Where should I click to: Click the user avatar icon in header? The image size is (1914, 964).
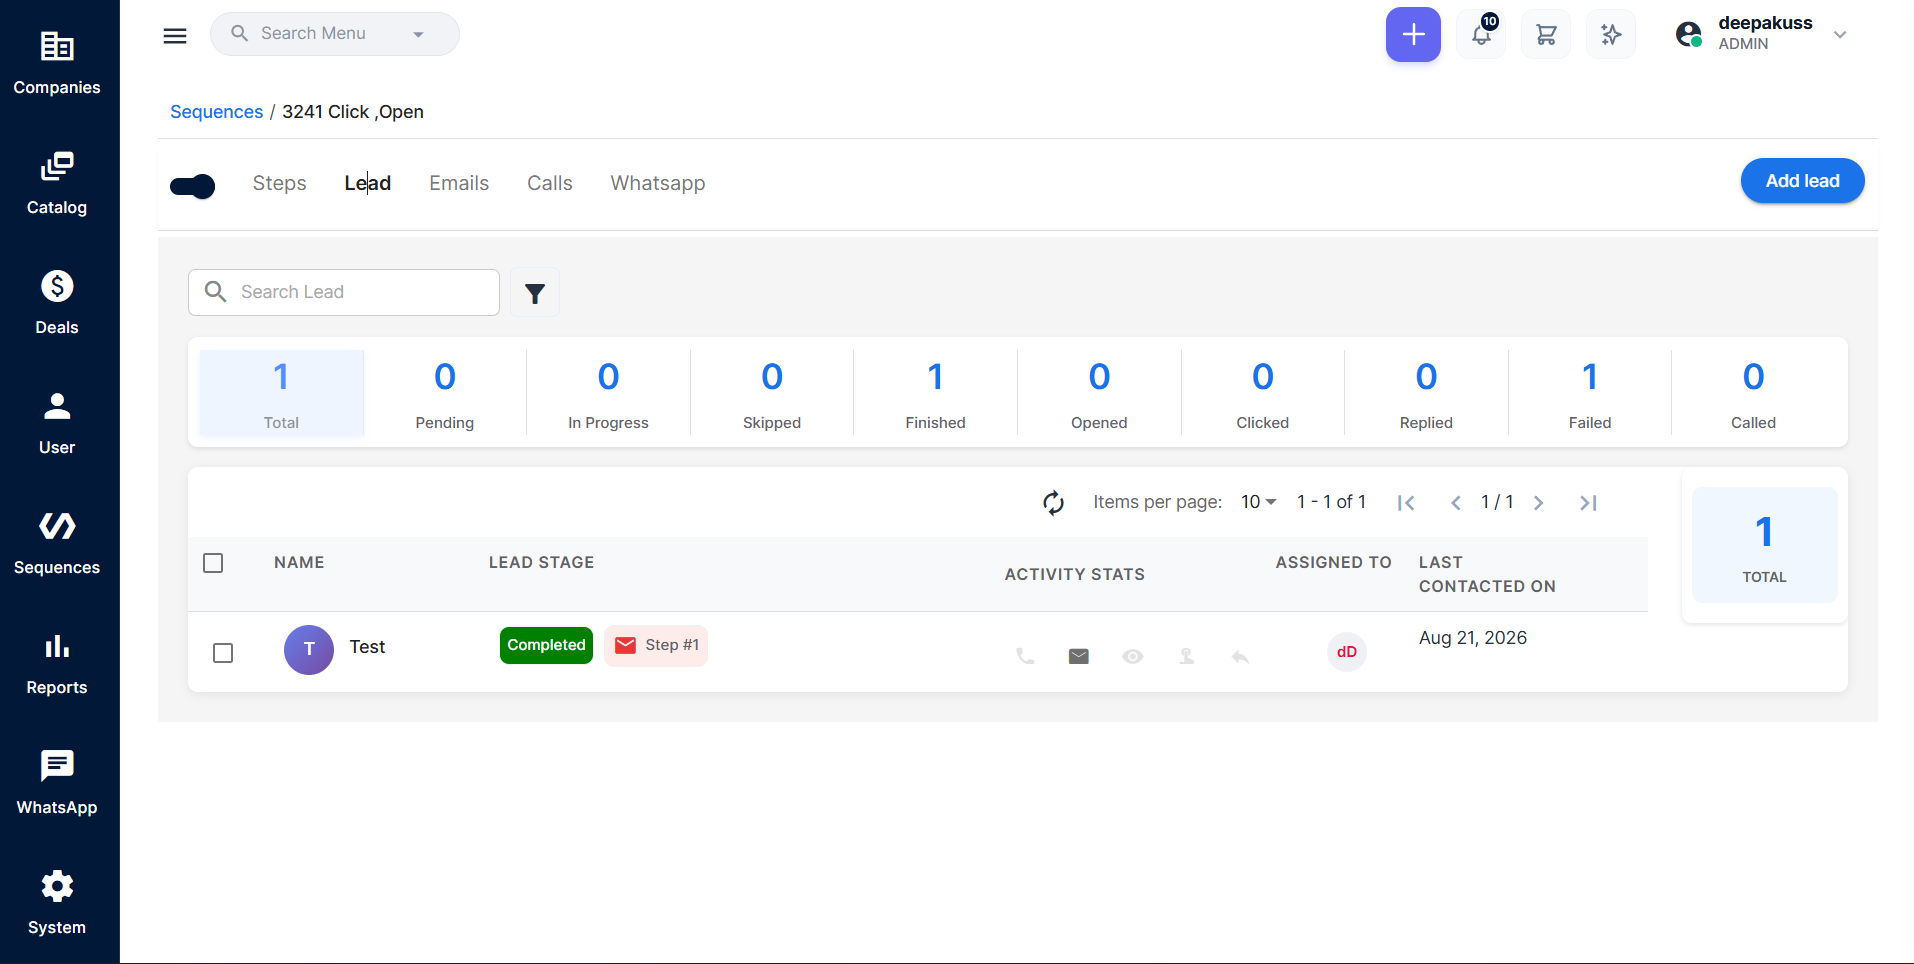pyautogui.click(x=1689, y=35)
